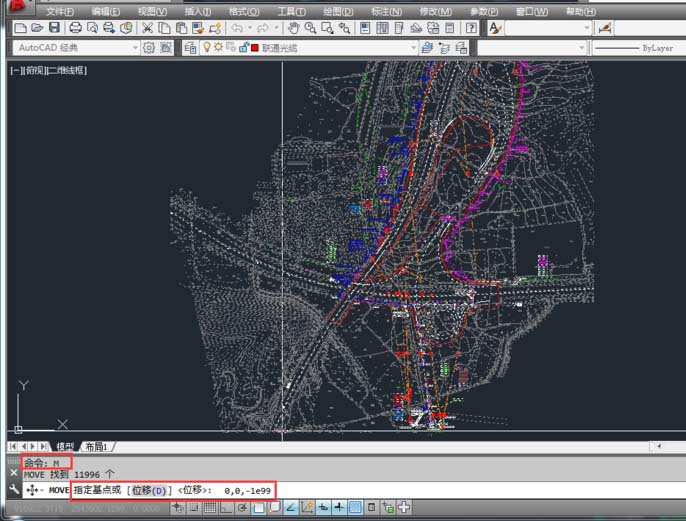The width and height of the screenshot is (686, 521).
Task: Expand the 联通光缆 layer dropdown
Action: pos(413,47)
